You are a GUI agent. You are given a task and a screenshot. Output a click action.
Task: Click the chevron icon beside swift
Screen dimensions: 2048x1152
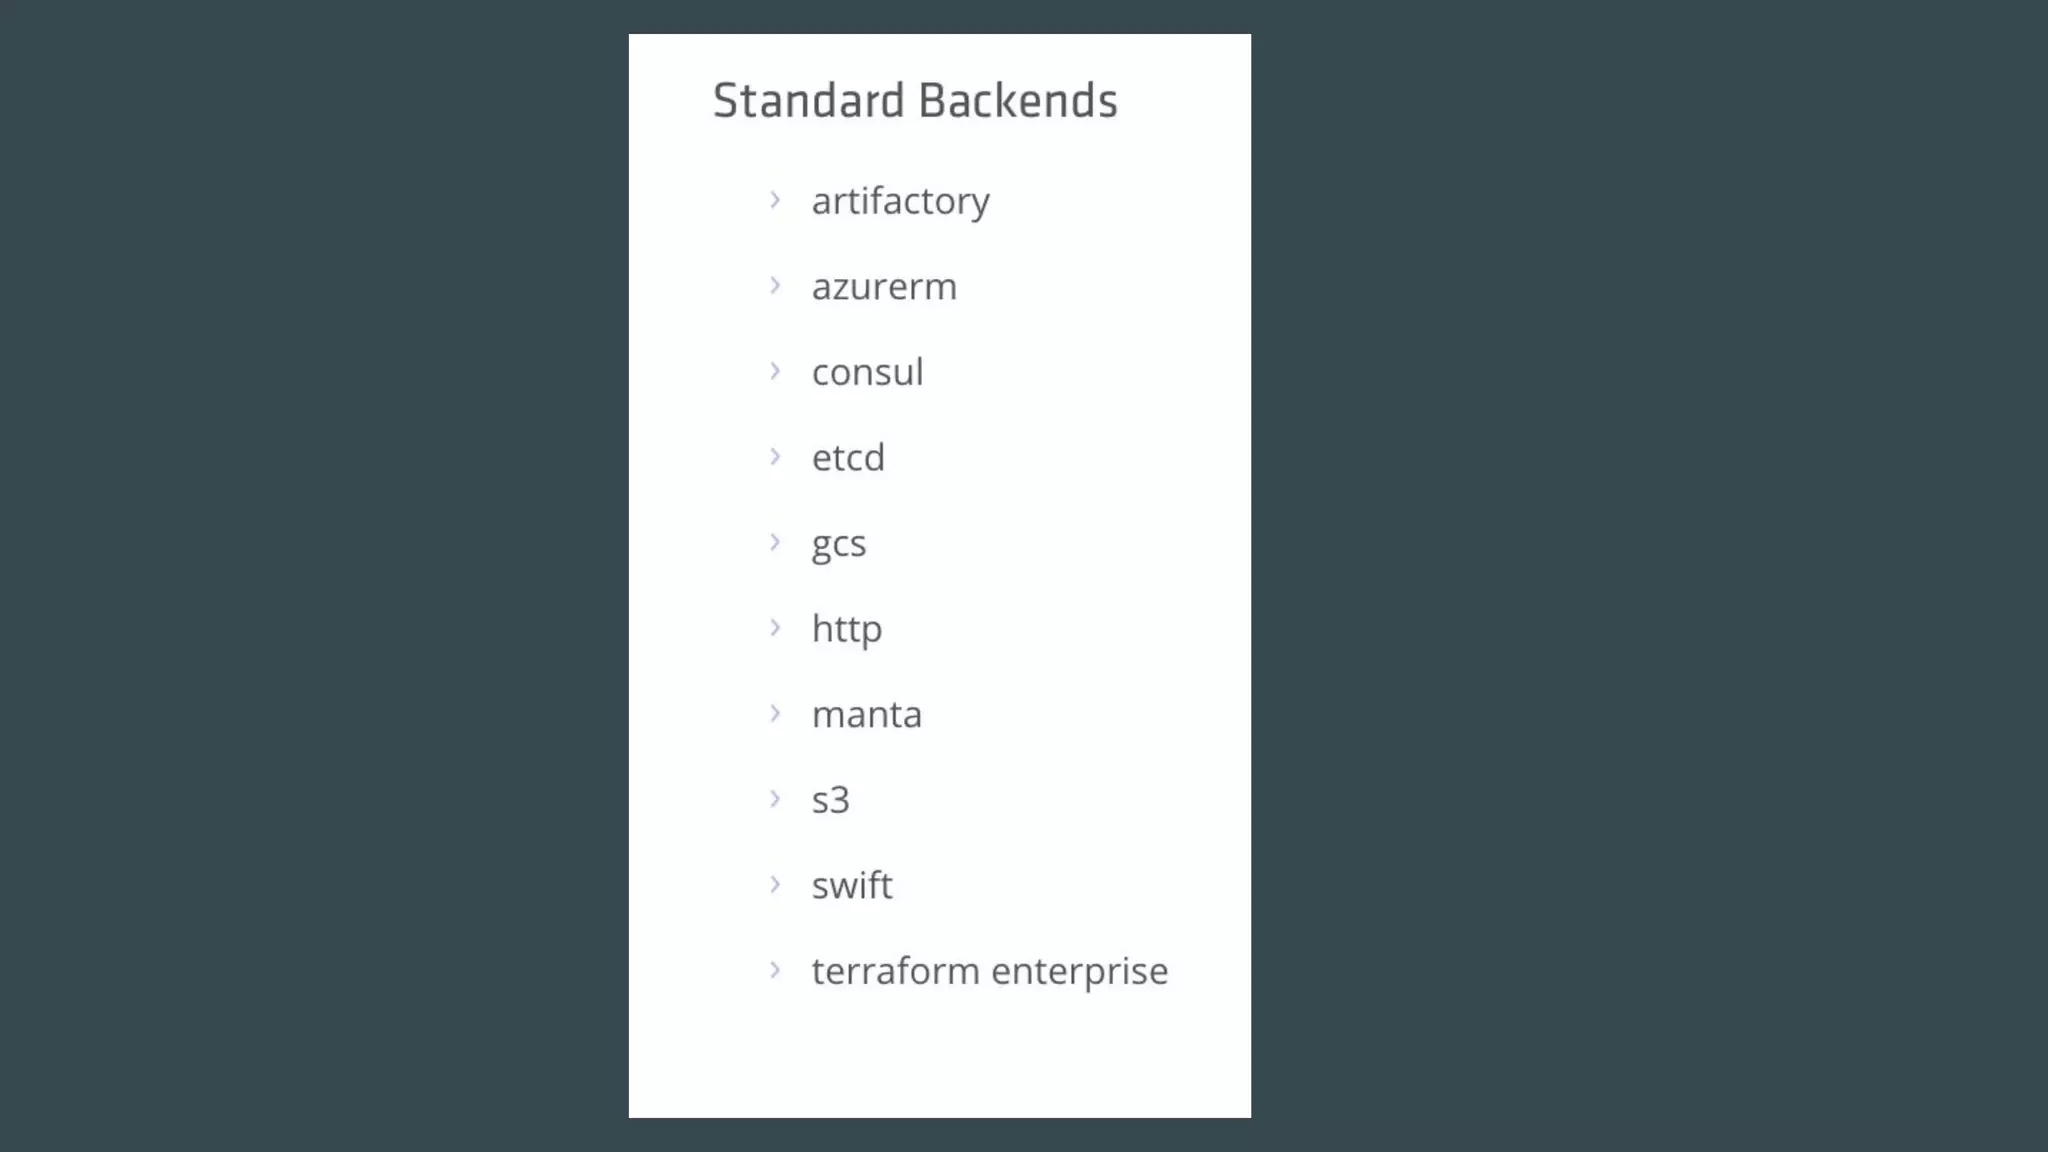(775, 884)
